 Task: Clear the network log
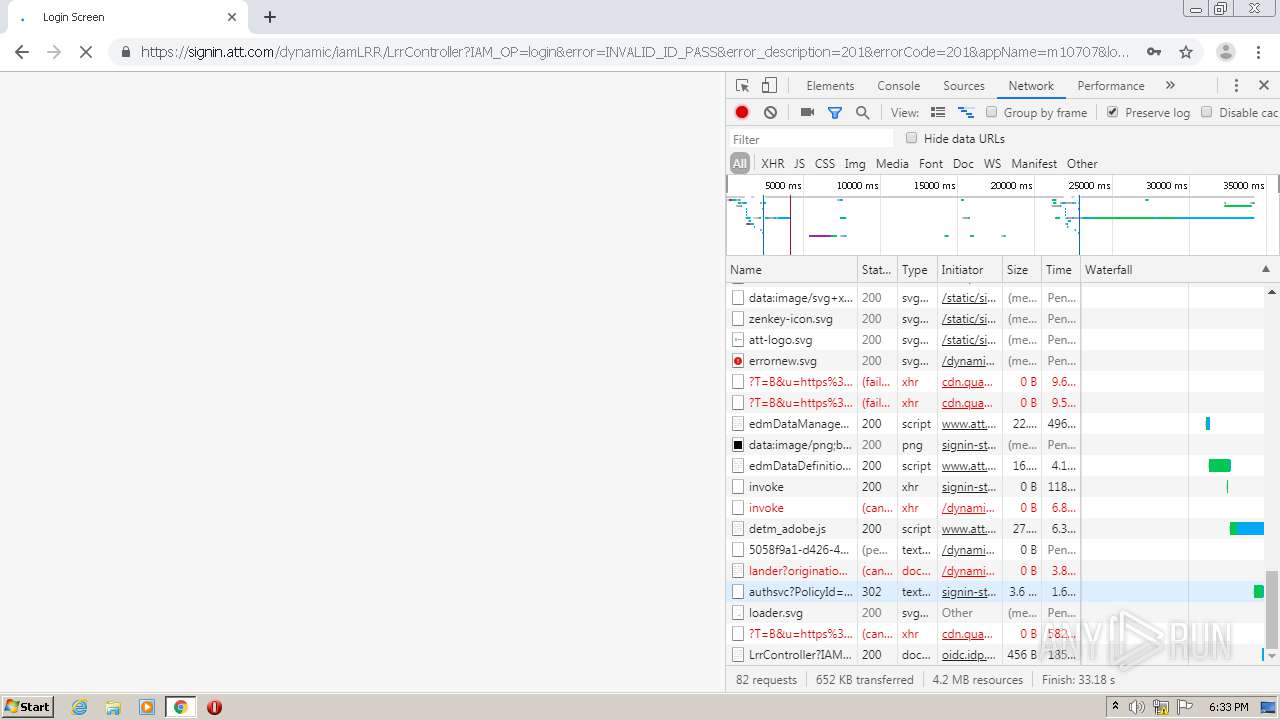click(770, 113)
